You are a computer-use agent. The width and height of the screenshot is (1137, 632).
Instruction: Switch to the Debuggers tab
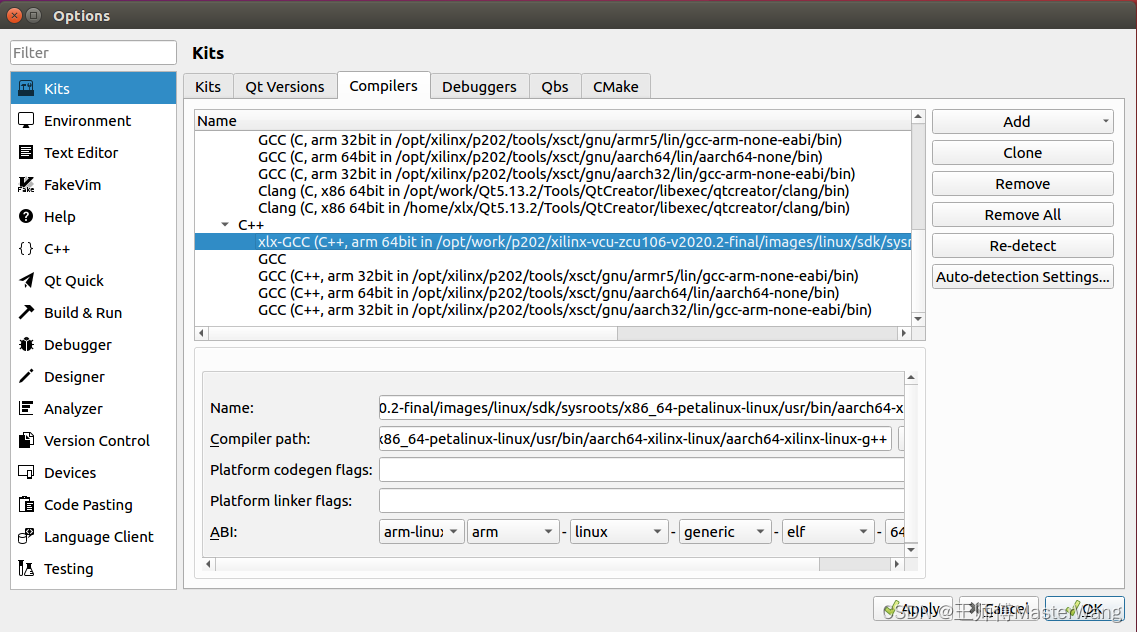(x=479, y=86)
